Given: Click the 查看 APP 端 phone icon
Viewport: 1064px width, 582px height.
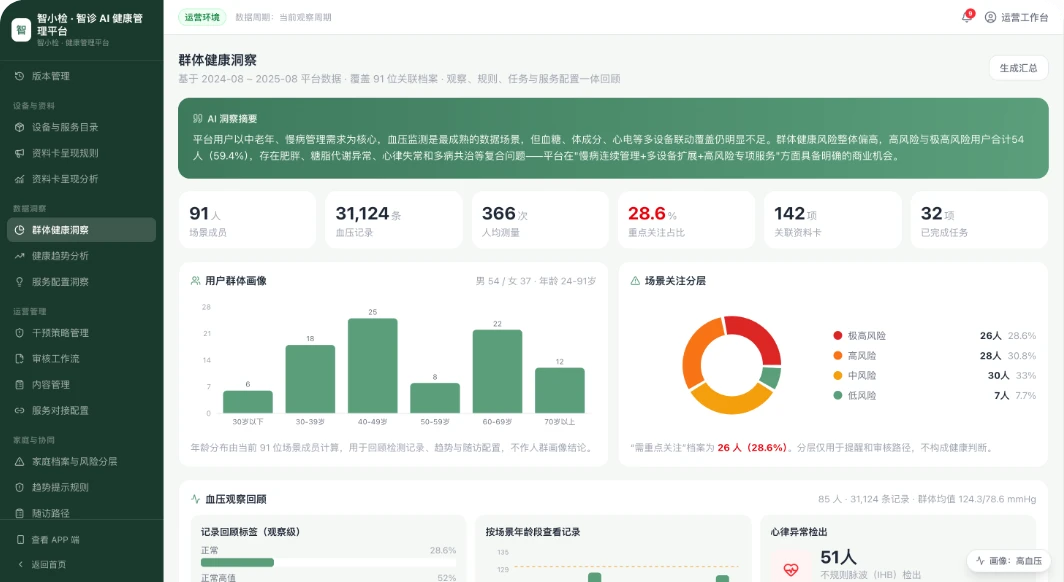Looking at the screenshot, I should (x=20, y=540).
